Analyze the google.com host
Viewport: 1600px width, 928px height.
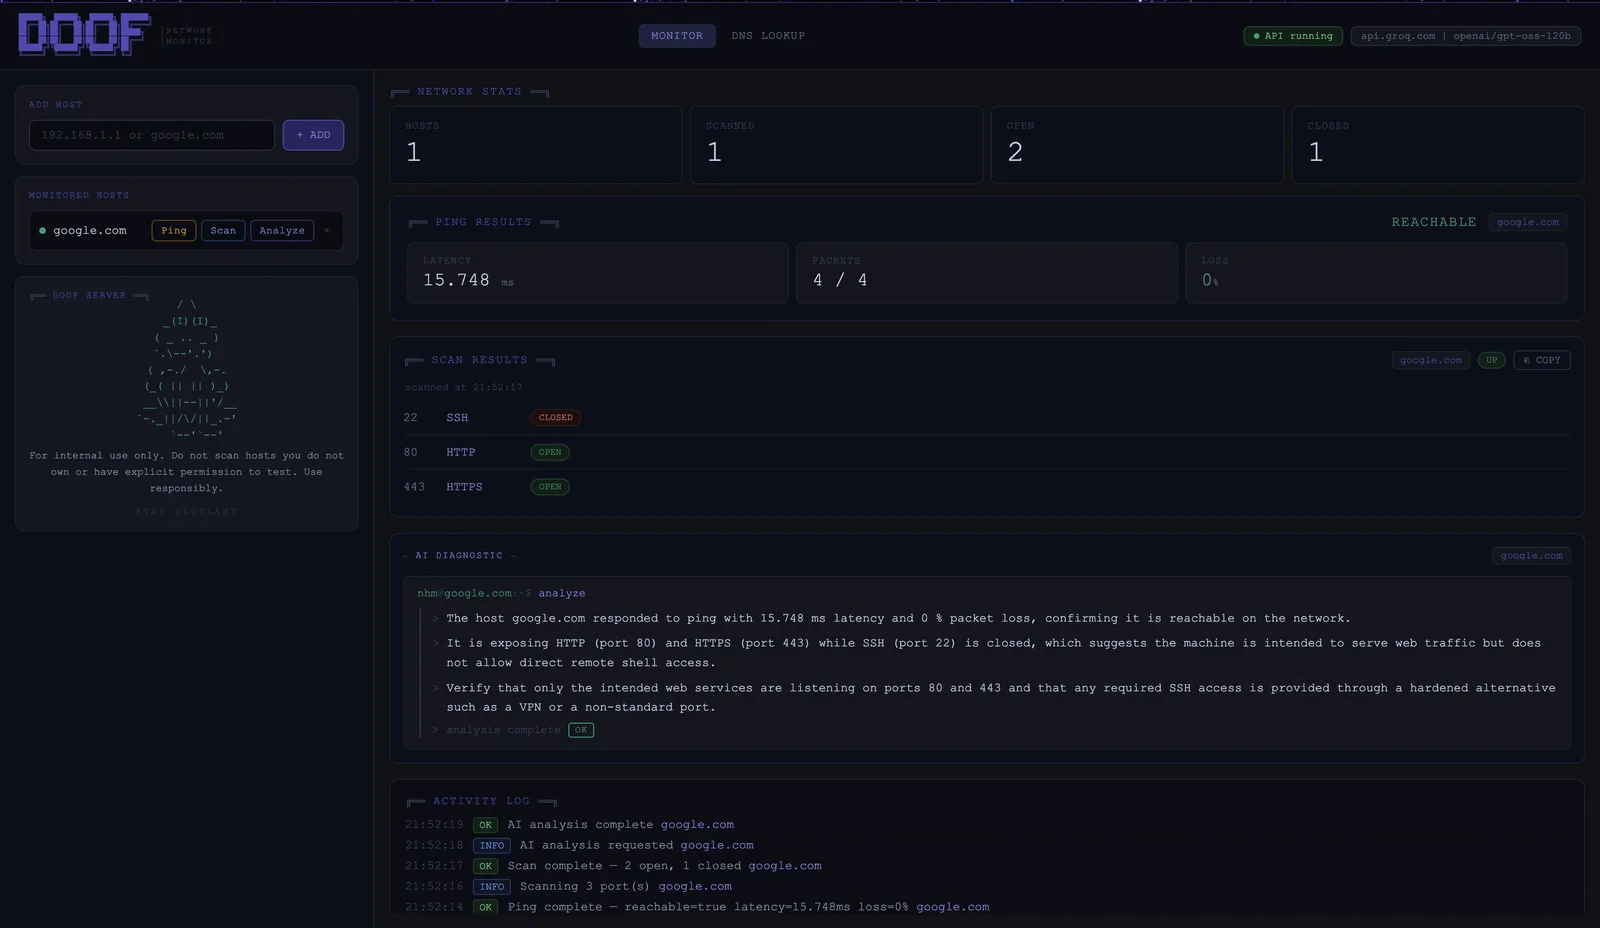pyautogui.click(x=282, y=231)
